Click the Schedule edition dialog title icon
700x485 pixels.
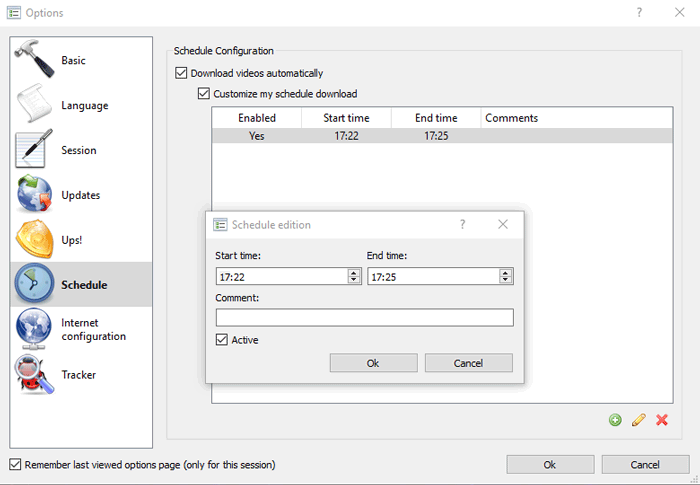(x=220, y=225)
